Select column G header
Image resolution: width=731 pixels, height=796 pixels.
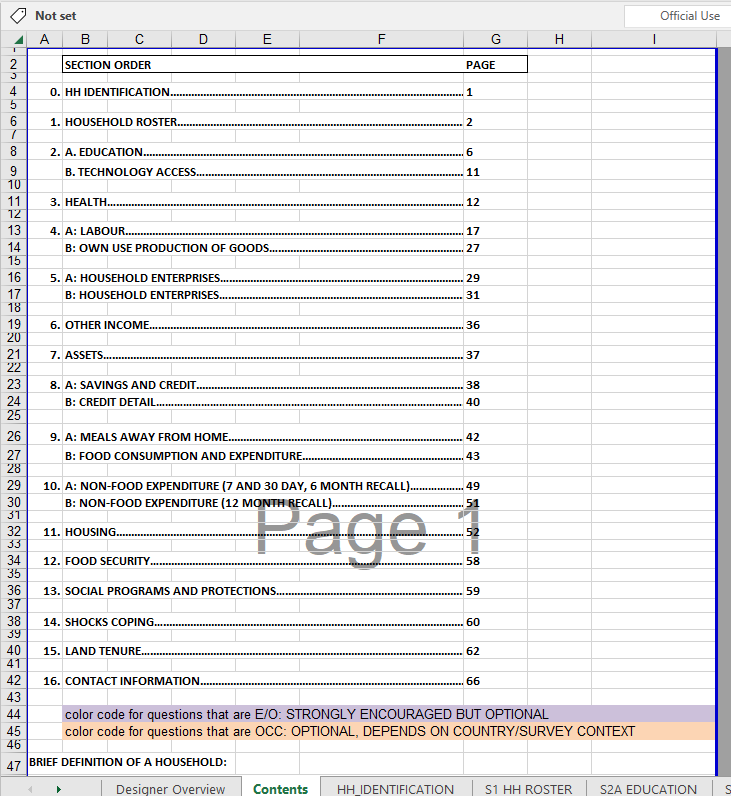[x=496, y=39]
